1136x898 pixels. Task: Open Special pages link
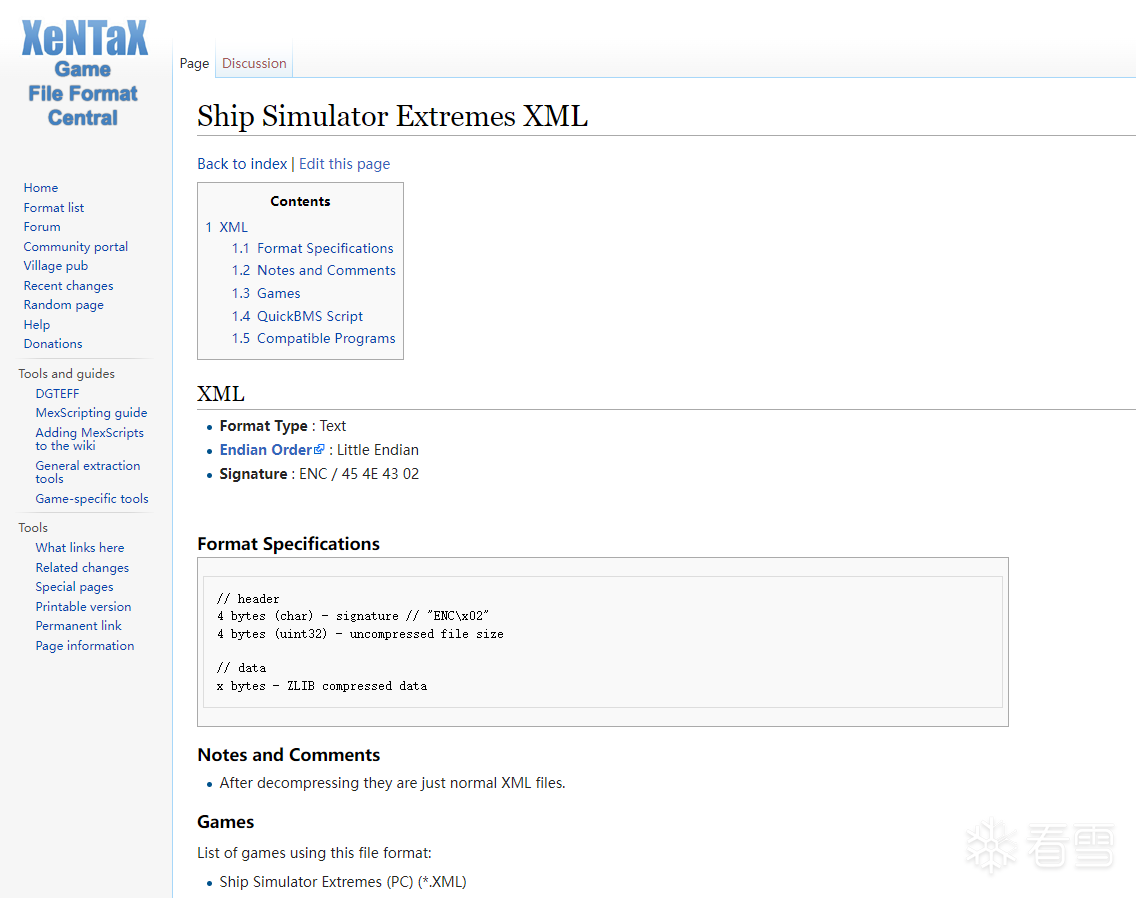coord(75,587)
